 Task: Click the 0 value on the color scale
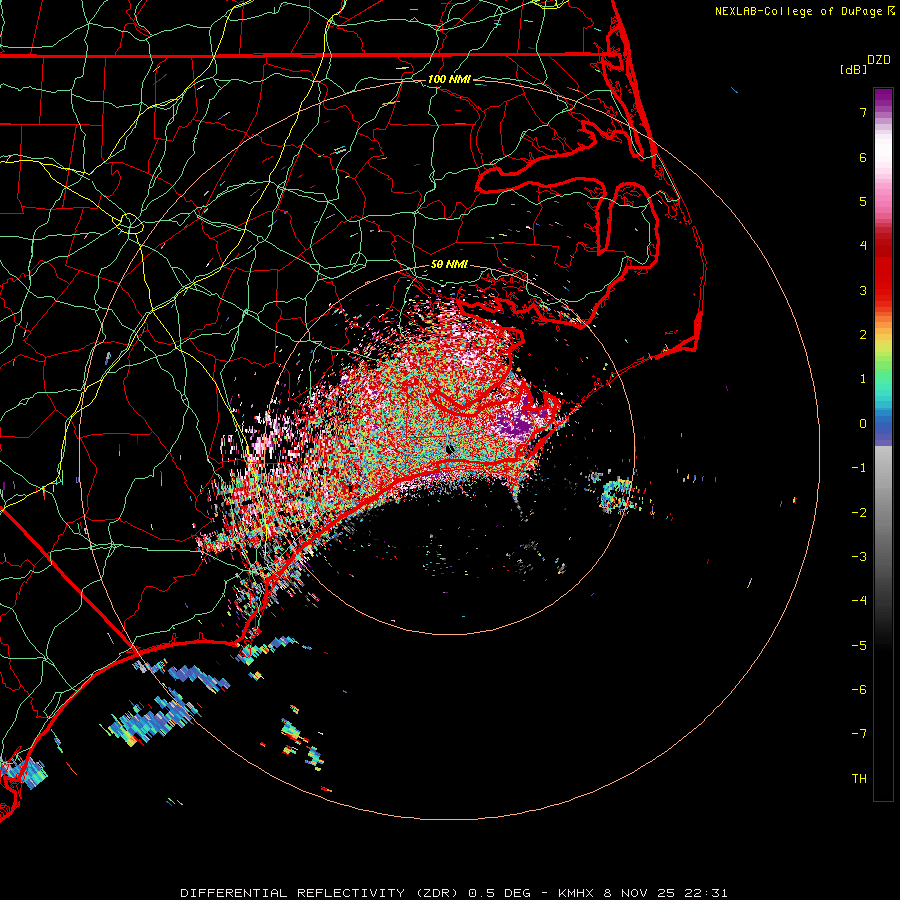(x=863, y=424)
